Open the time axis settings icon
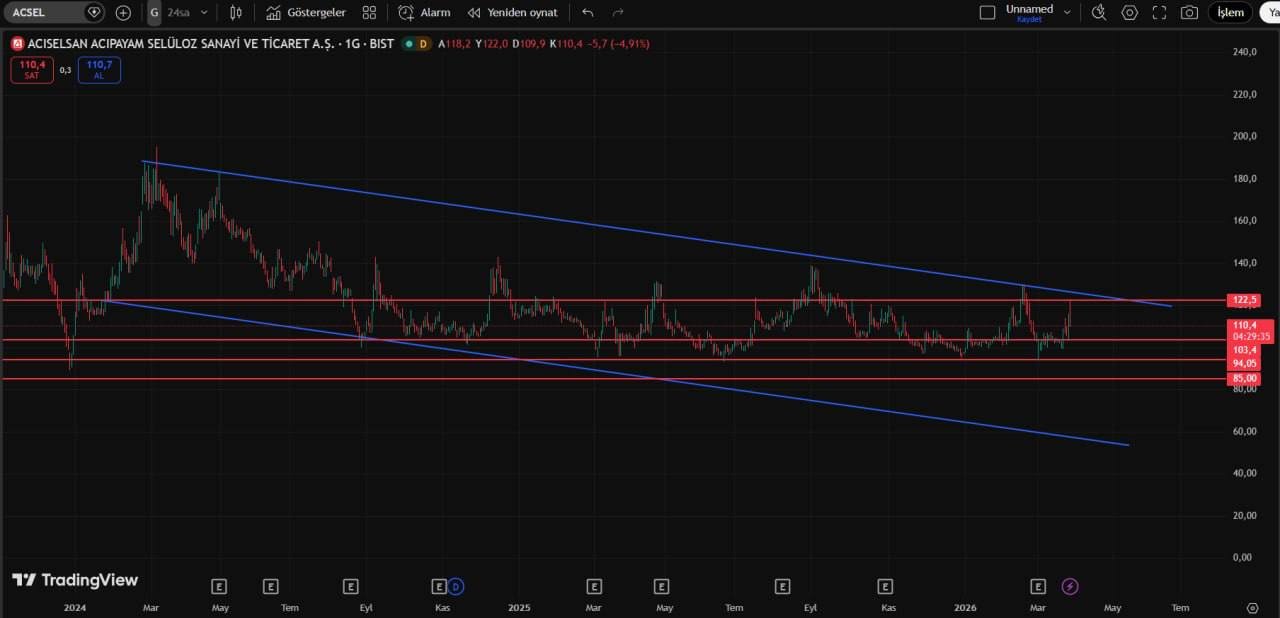The image size is (1280, 618). click(x=1252, y=607)
